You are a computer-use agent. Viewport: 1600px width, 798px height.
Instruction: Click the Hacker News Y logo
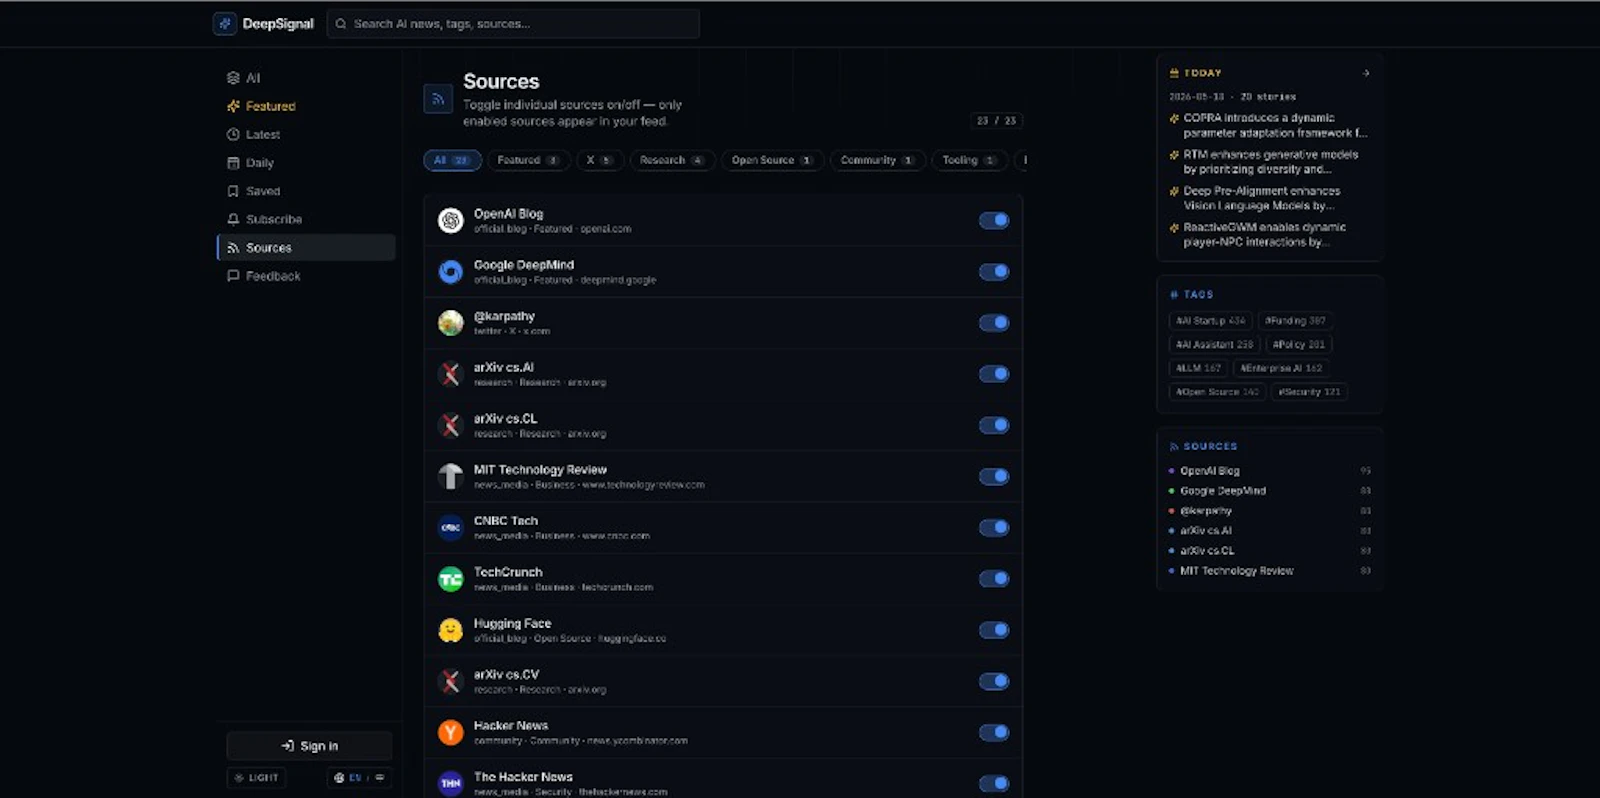click(451, 733)
